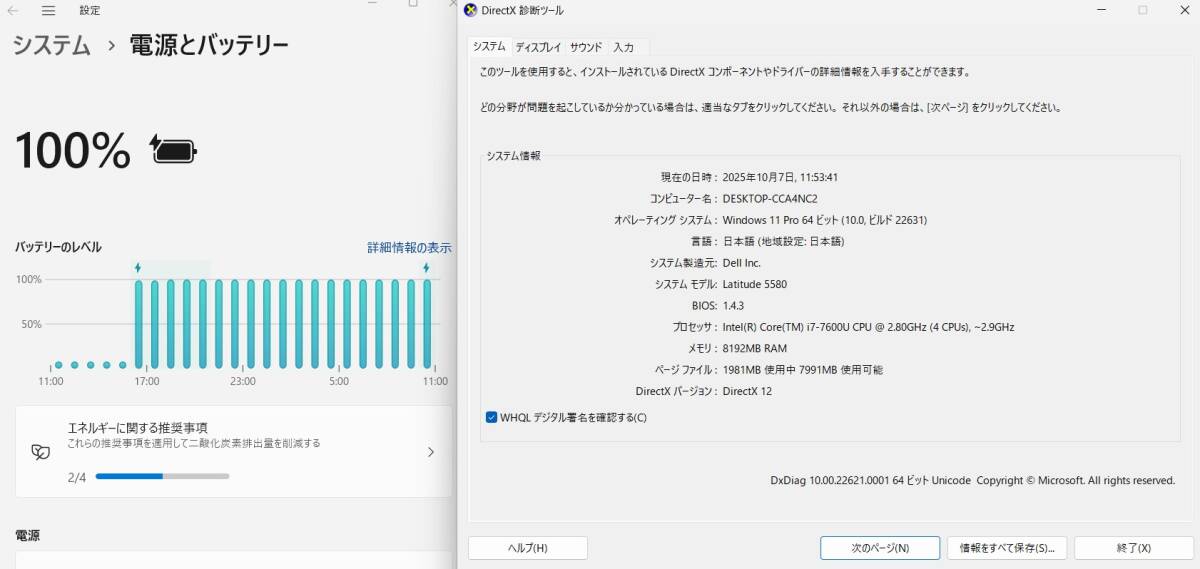Click the エネルギーに関する推奨事項 card title
This screenshot has width=1200, height=569.
pos(137,427)
